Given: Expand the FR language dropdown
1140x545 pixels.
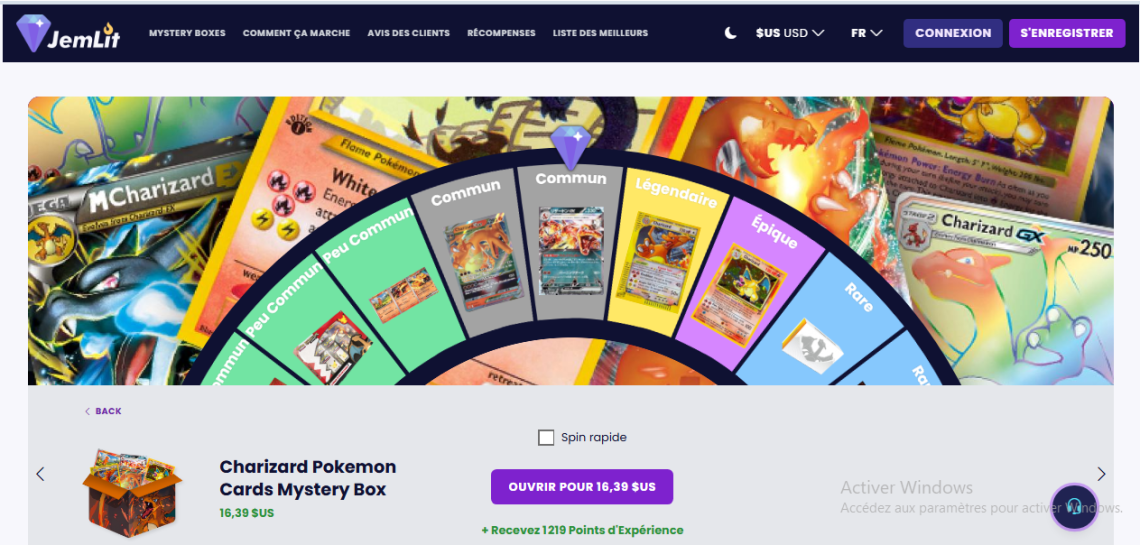Looking at the screenshot, I should coord(867,33).
